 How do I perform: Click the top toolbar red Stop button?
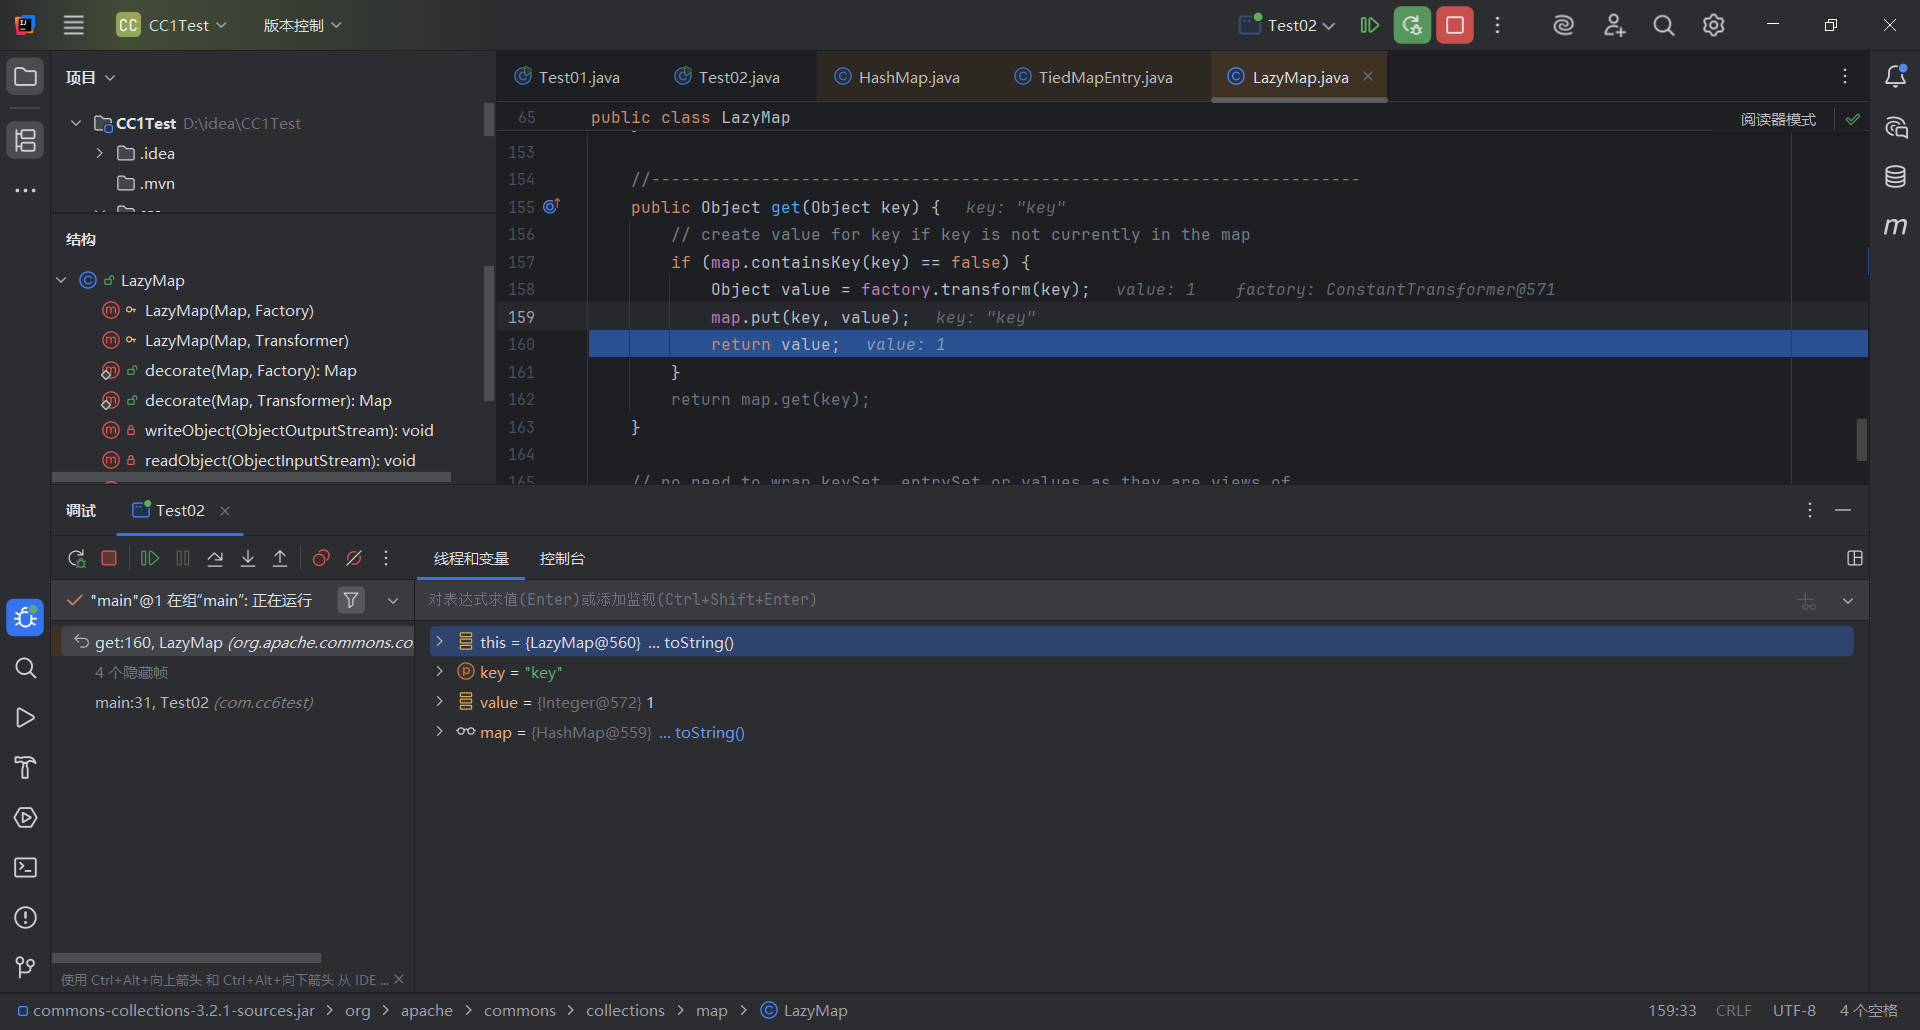pyautogui.click(x=1455, y=25)
